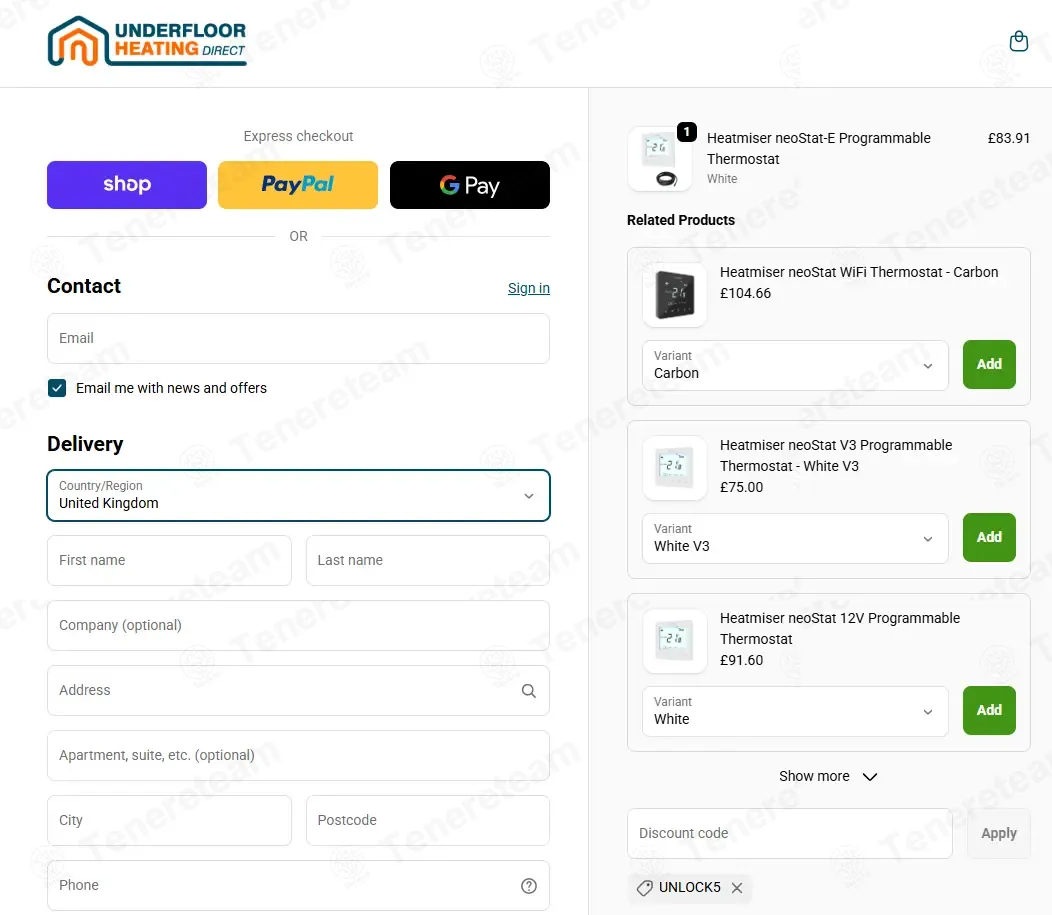Click the UNLOCK5 discount tag icon

pyautogui.click(x=644, y=888)
